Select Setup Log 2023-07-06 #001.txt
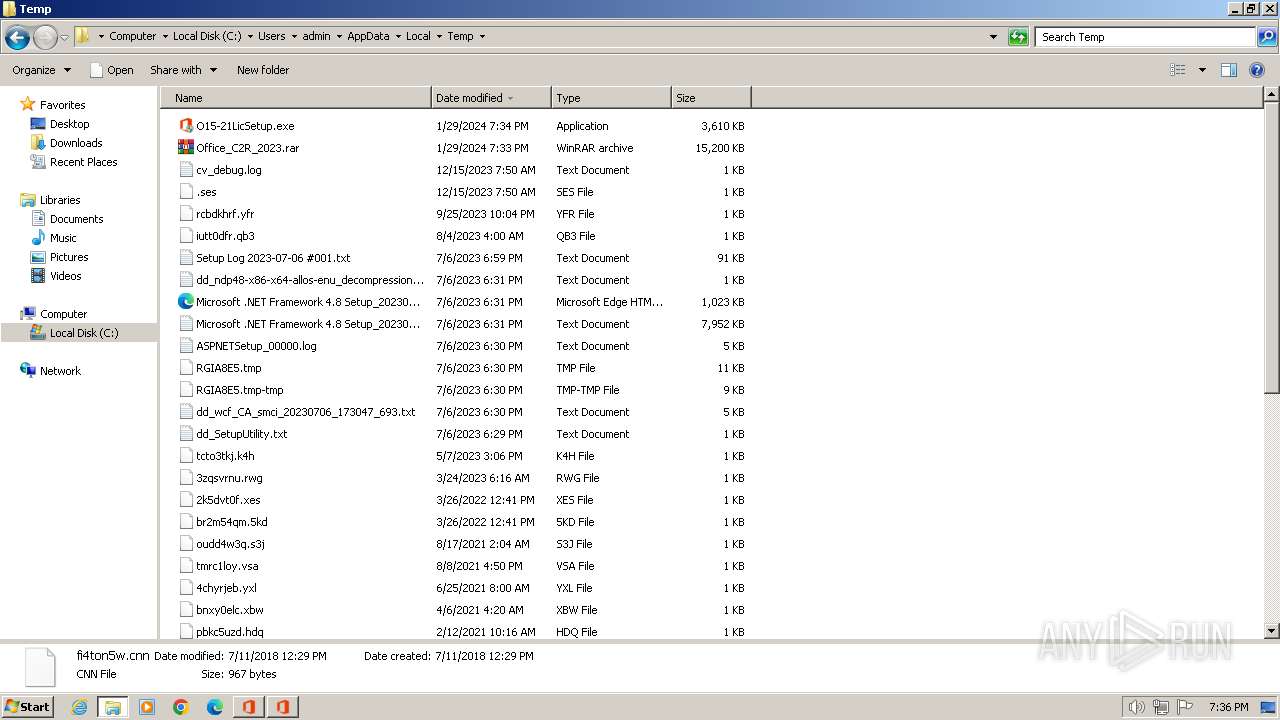 click(x=273, y=258)
